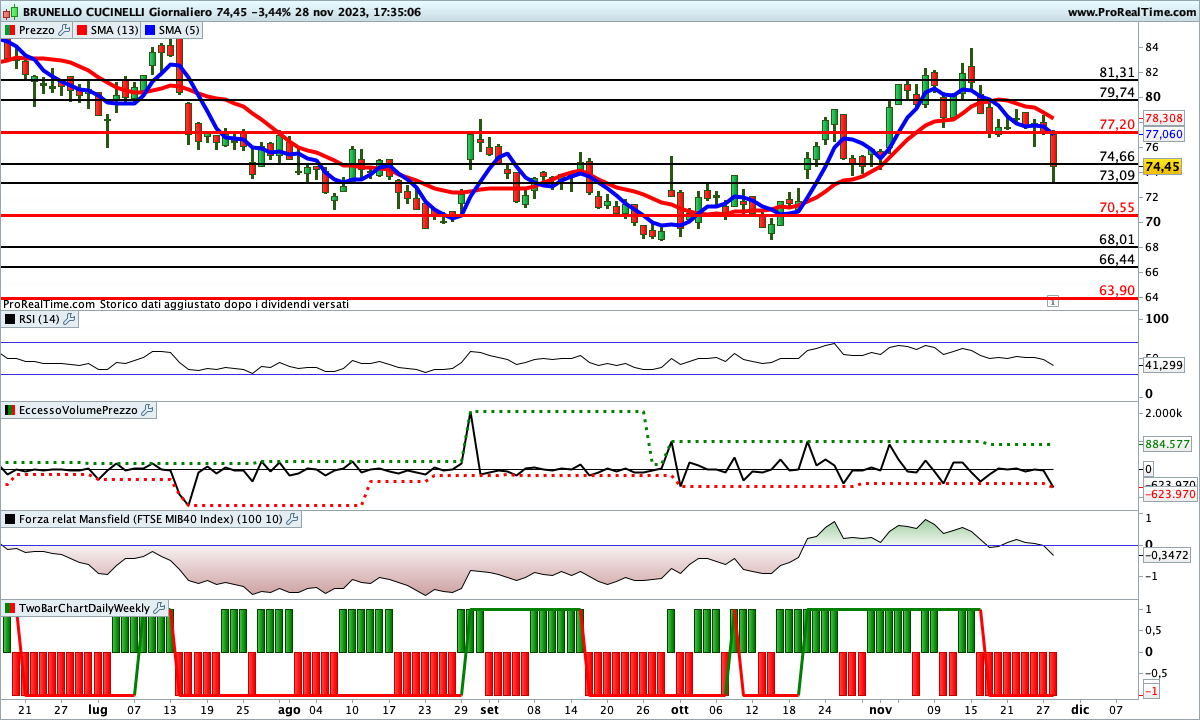Click the Storico dati aggiustato dividendi notice

point(222,303)
